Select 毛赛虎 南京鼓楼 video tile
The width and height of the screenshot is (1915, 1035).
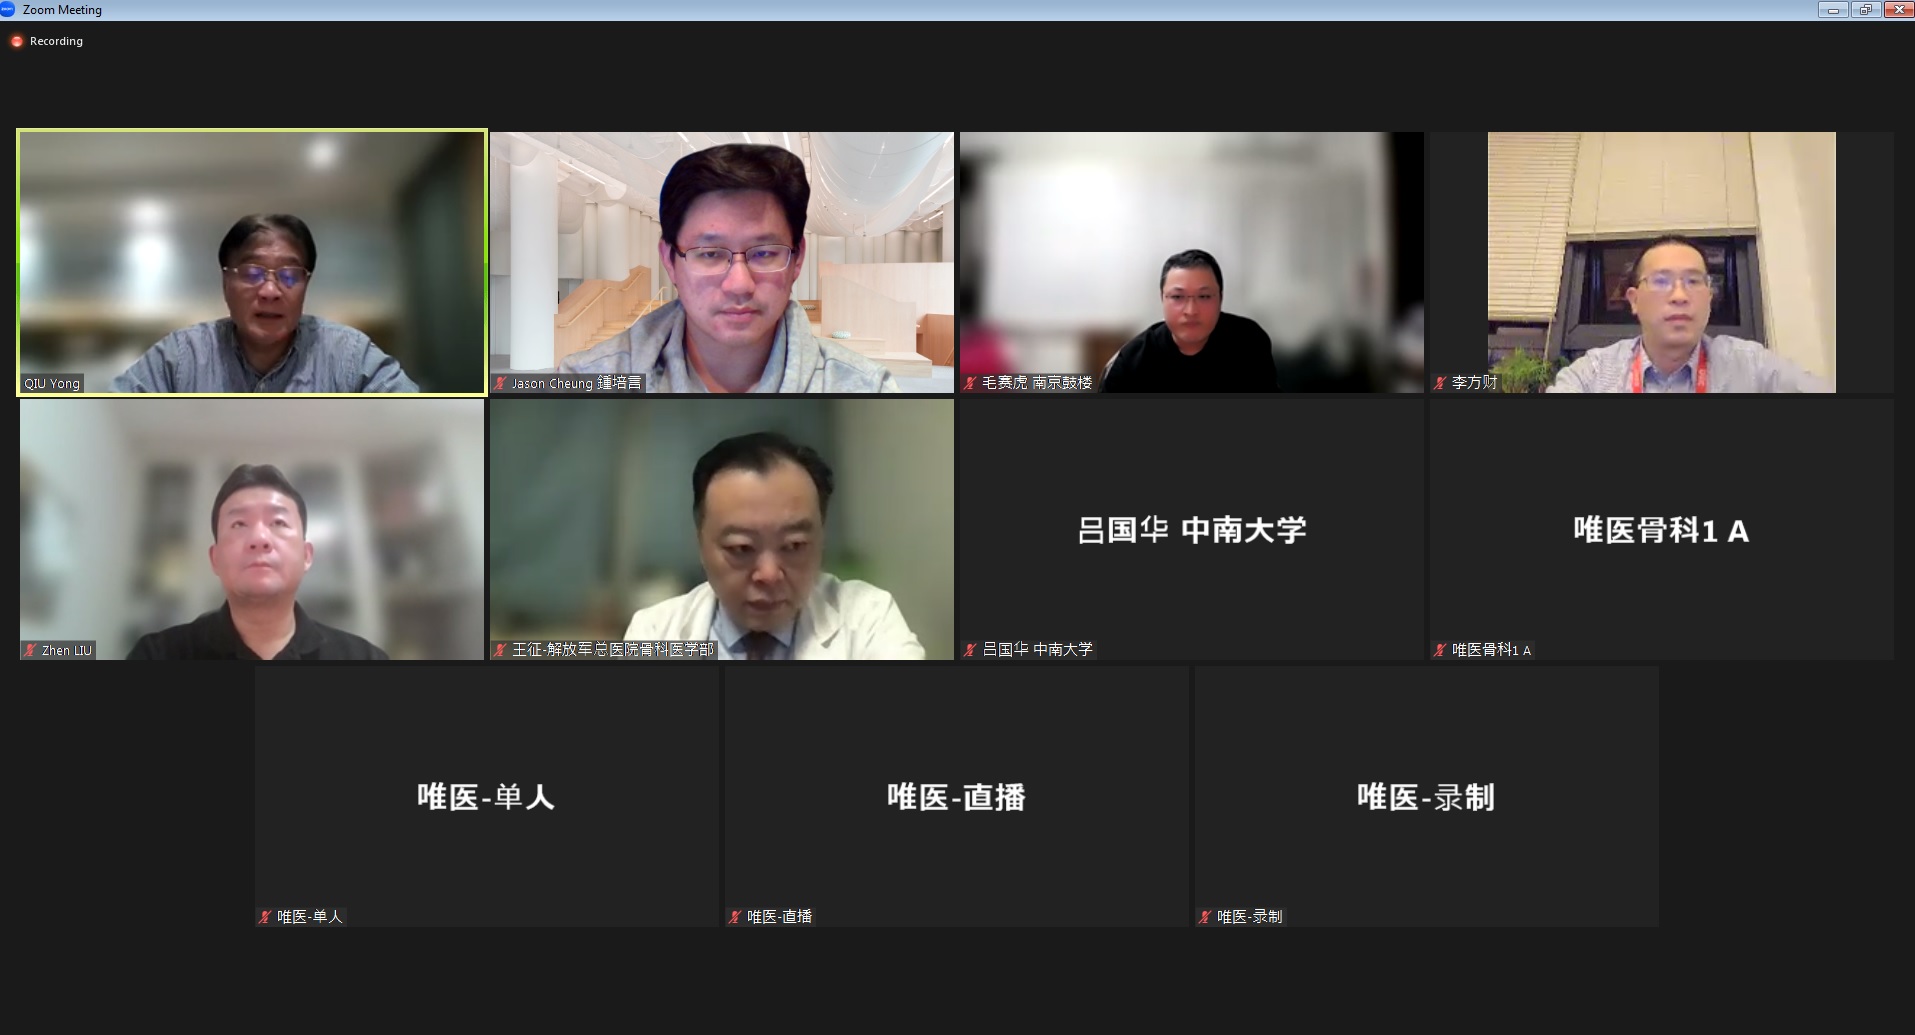pos(1192,262)
